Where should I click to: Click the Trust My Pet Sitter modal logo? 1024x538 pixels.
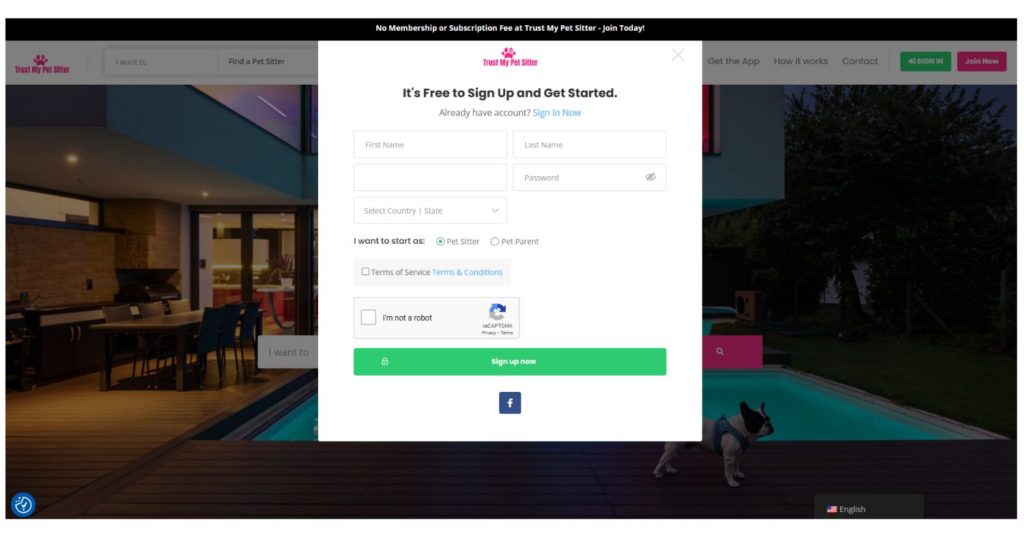point(509,57)
